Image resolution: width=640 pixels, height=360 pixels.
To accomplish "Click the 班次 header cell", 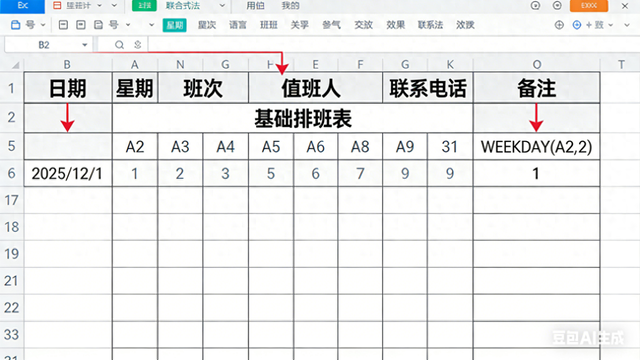I will [203, 88].
